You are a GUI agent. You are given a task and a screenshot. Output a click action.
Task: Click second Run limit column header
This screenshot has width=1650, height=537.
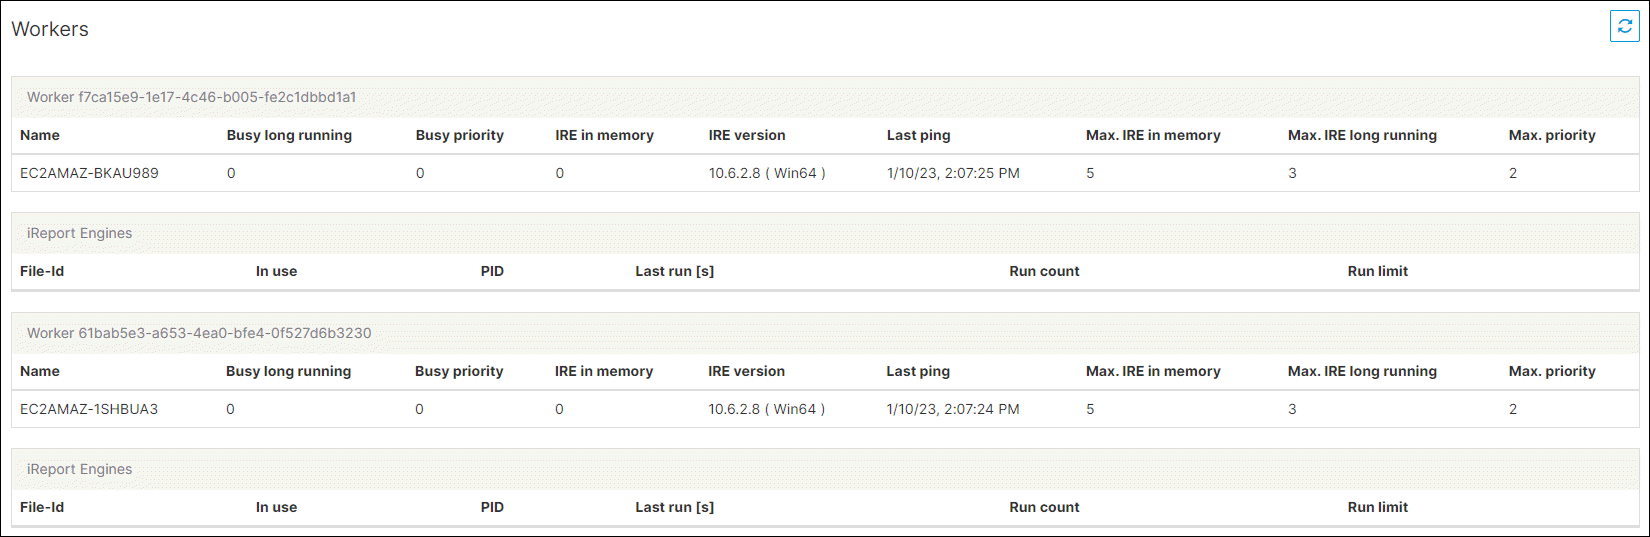[x=1377, y=507]
